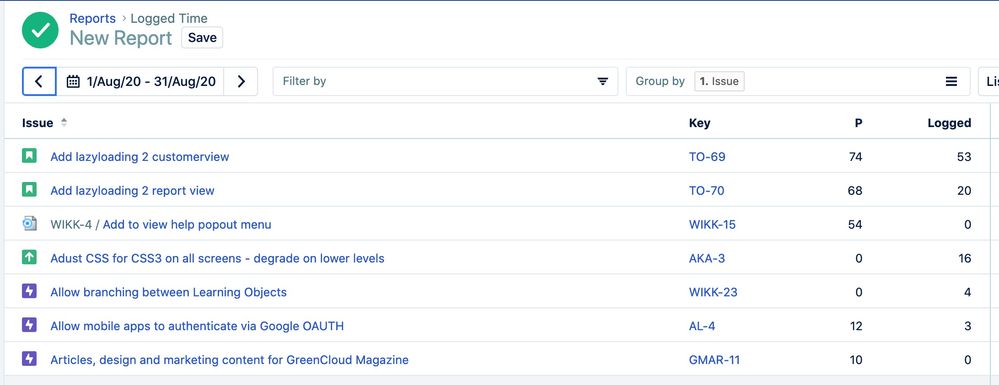Sort by the Key column header
This screenshot has width=999, height=385.
coord(700,123)
